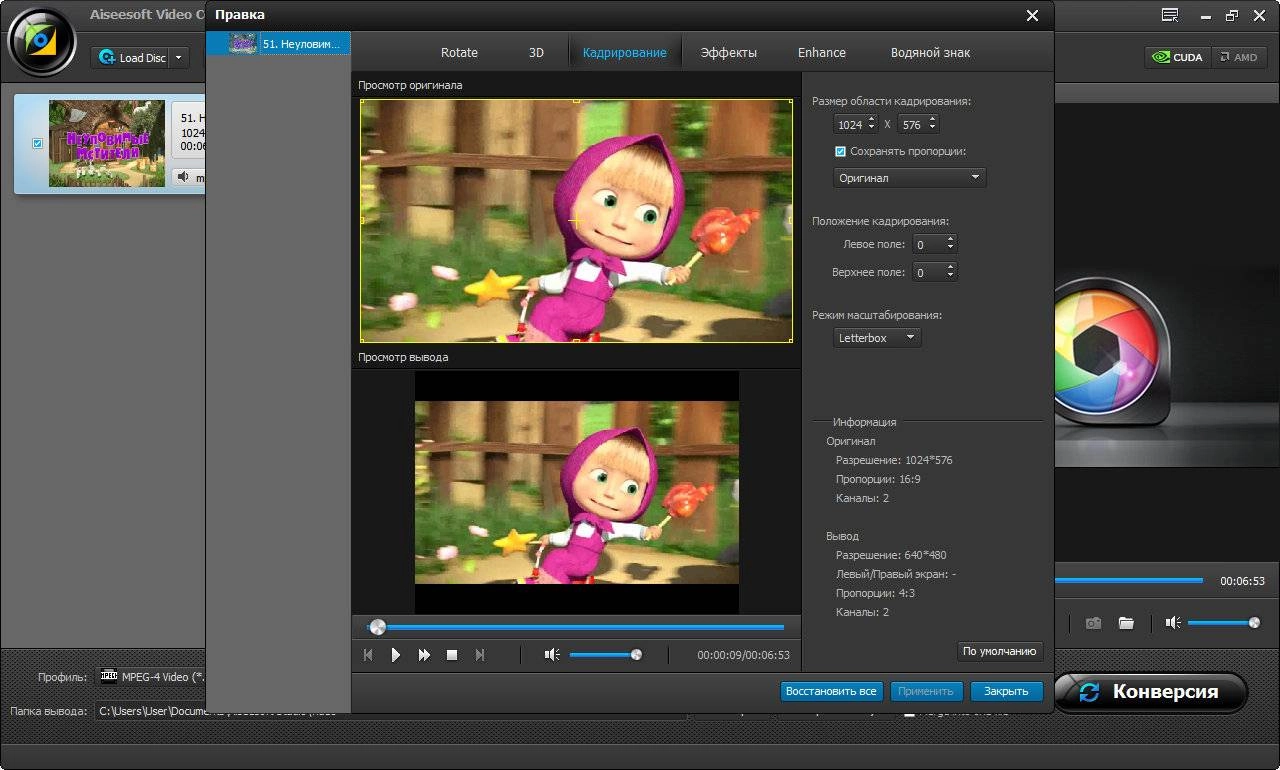Click Левое поле value field
The width and height of the screenshot is (1280, 770).
pos(927,244)
